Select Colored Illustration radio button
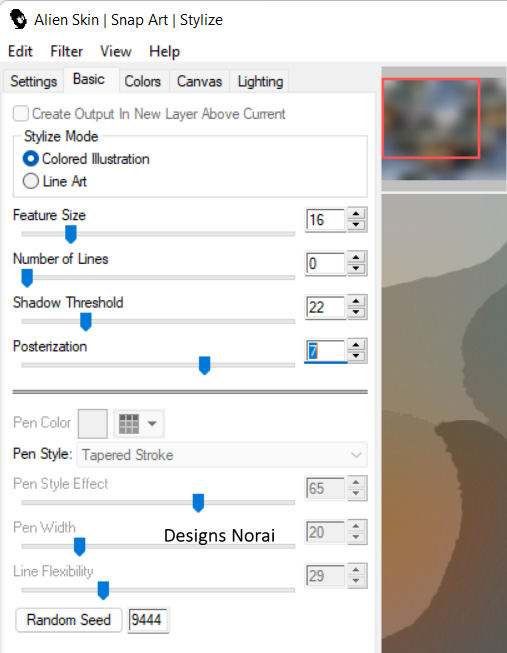This screenshot has width=507, height=653. coord(30,159)
